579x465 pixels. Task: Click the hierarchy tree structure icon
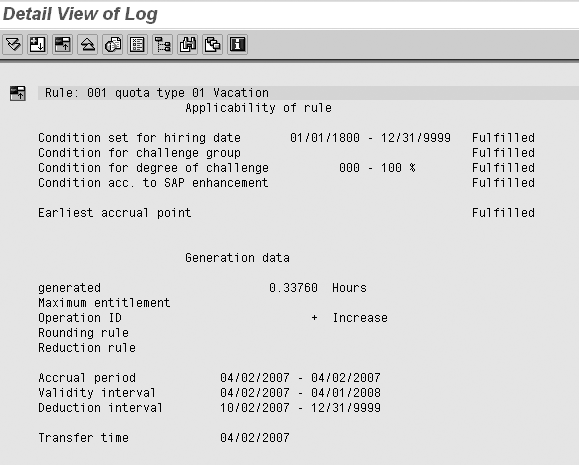[162, 45]
